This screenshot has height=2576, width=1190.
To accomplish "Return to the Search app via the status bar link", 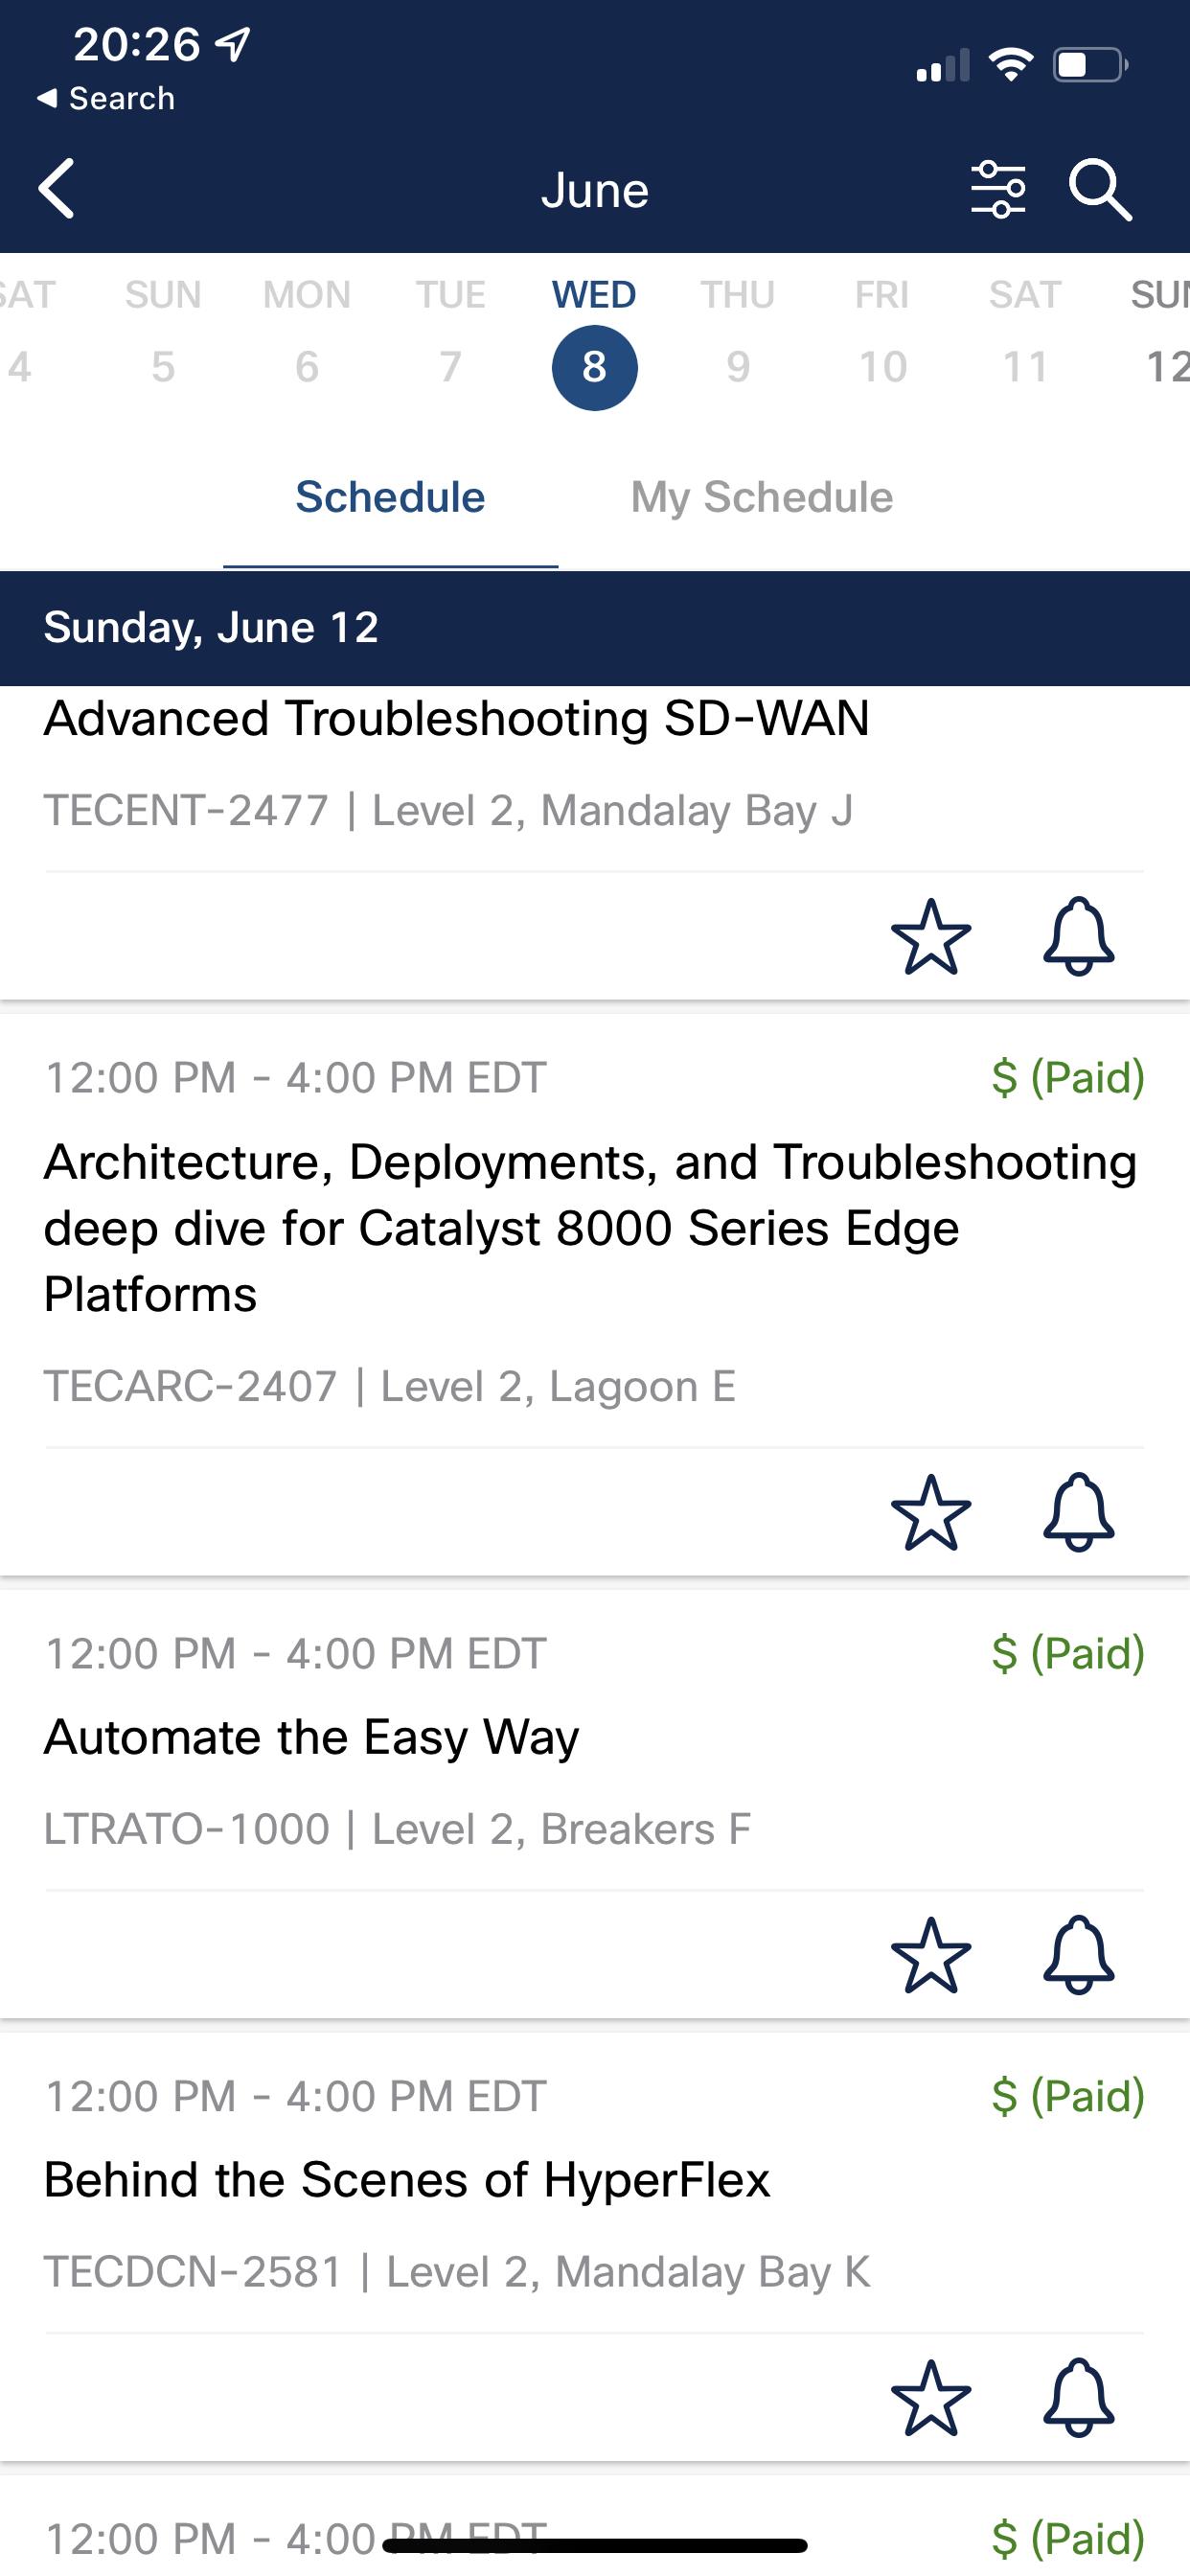I will [x=105, y=99].
